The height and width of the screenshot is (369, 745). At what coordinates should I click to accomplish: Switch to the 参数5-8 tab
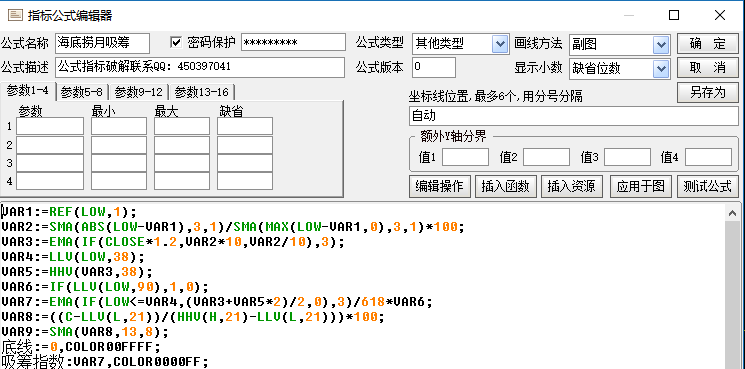click(82, 92)
